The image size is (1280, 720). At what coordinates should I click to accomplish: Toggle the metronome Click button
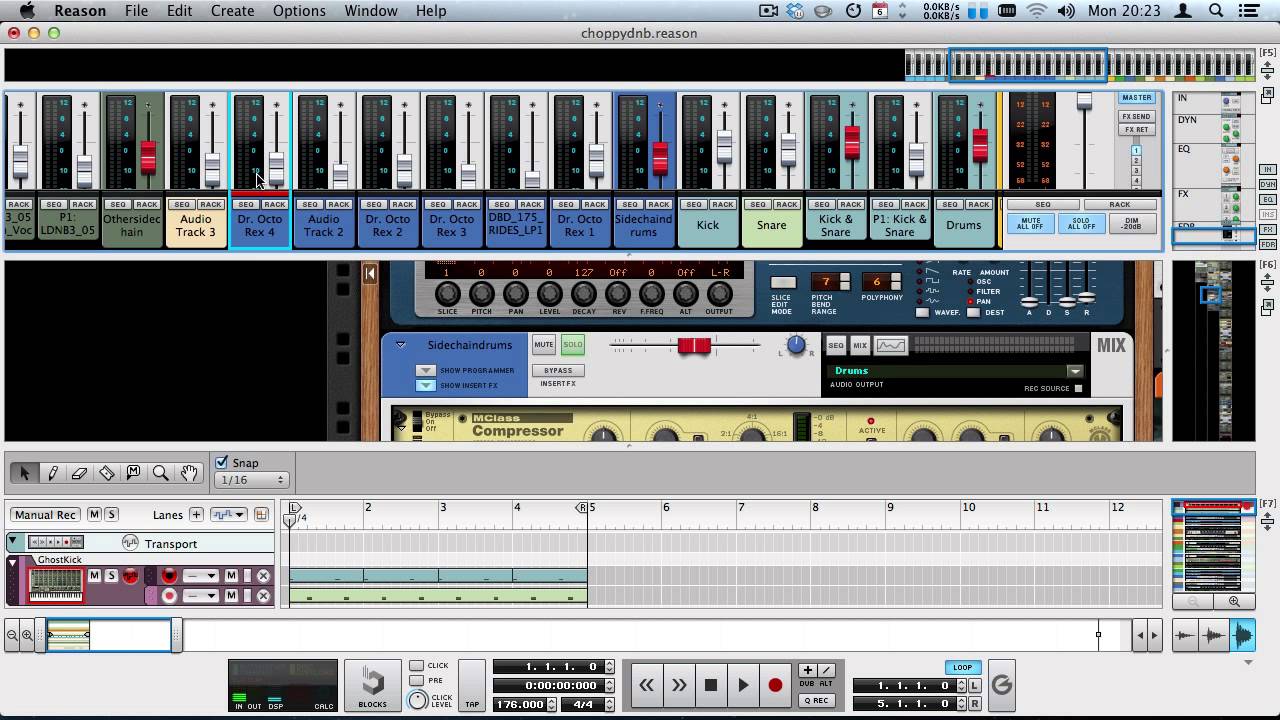tap(417, 666)
